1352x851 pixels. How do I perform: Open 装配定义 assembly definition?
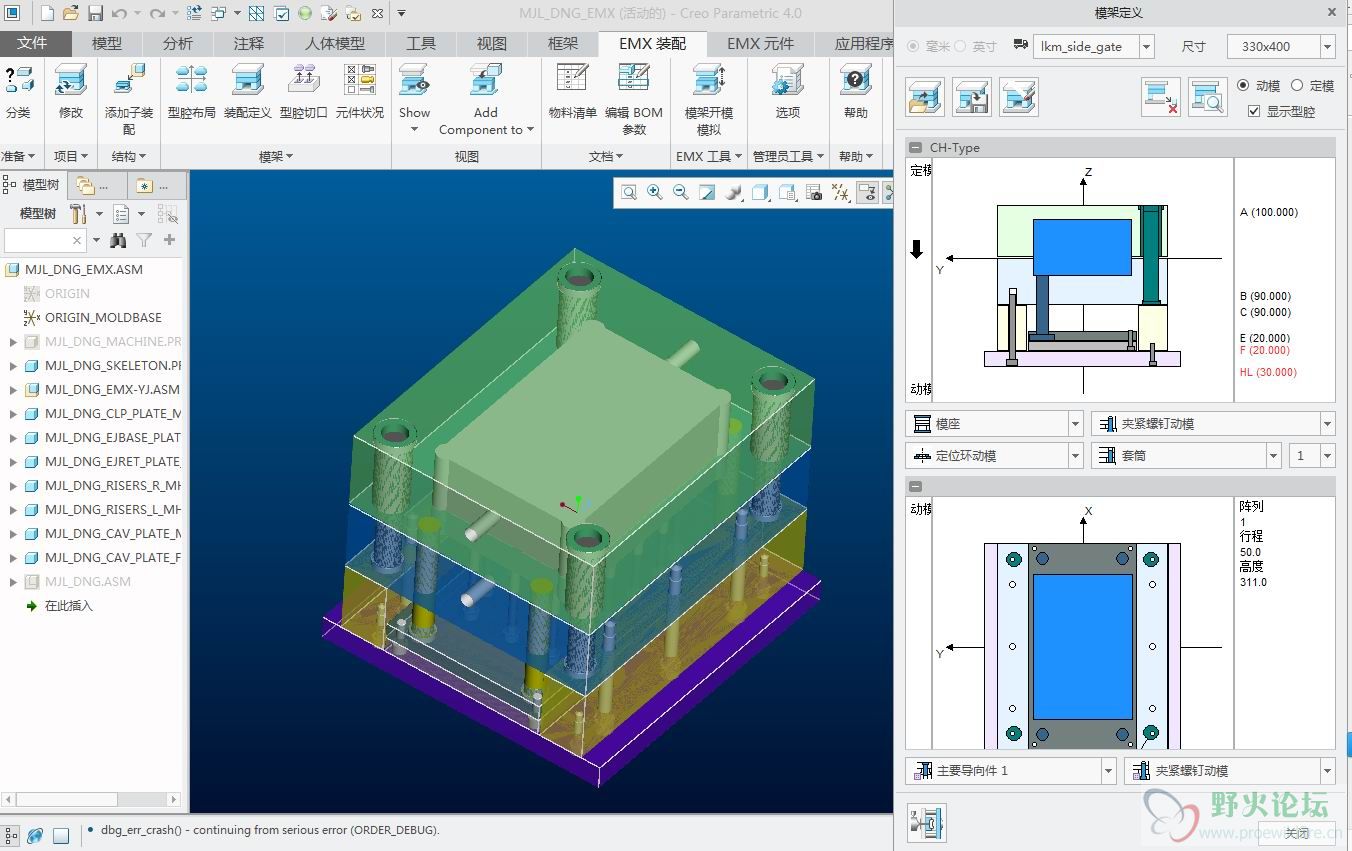pos(247,92)
